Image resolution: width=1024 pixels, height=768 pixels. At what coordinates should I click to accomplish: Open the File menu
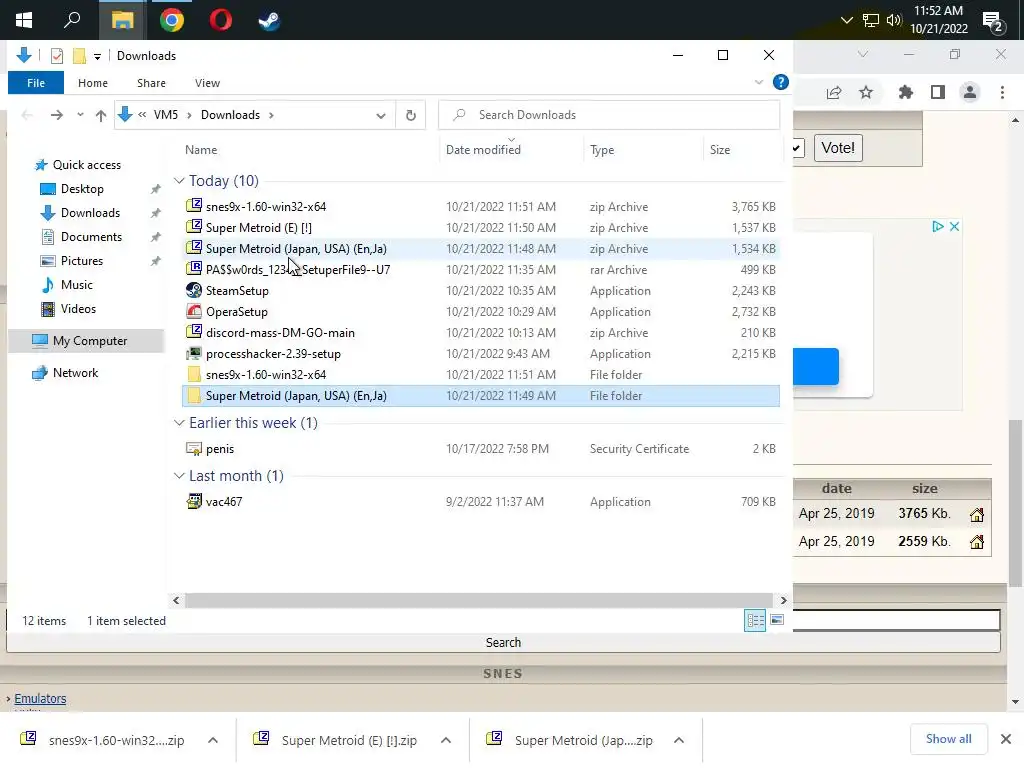(36, 83)
